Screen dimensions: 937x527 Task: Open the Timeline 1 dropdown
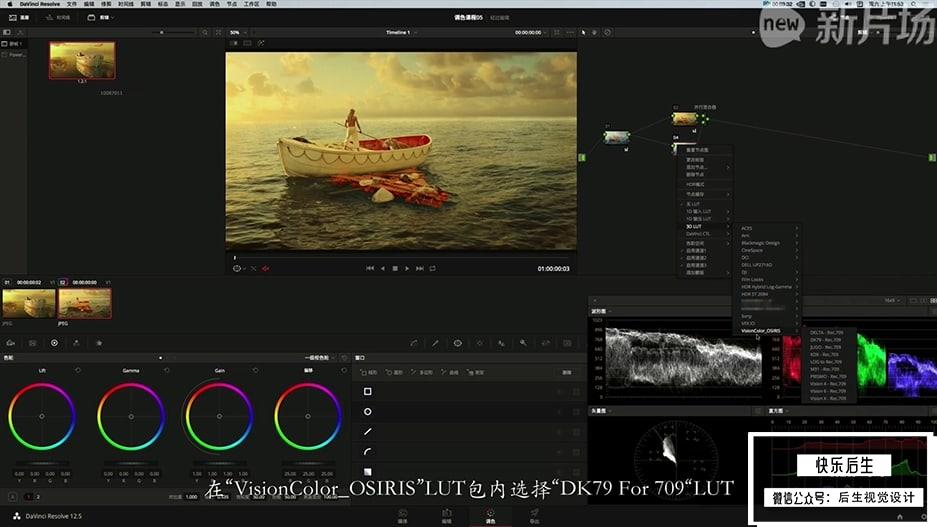401,32
